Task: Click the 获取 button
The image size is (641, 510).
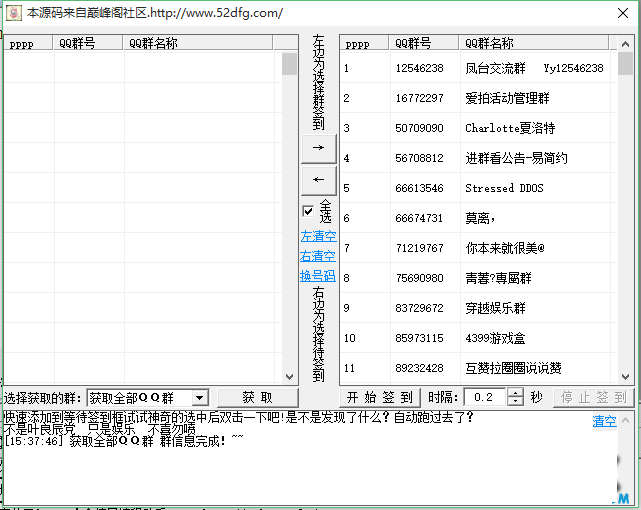Action: (258, 397)
